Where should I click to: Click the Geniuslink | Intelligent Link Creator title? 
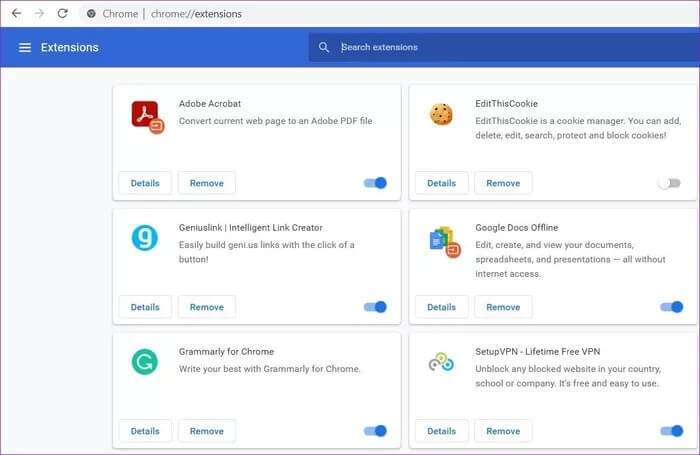click(x=250, y=228)
